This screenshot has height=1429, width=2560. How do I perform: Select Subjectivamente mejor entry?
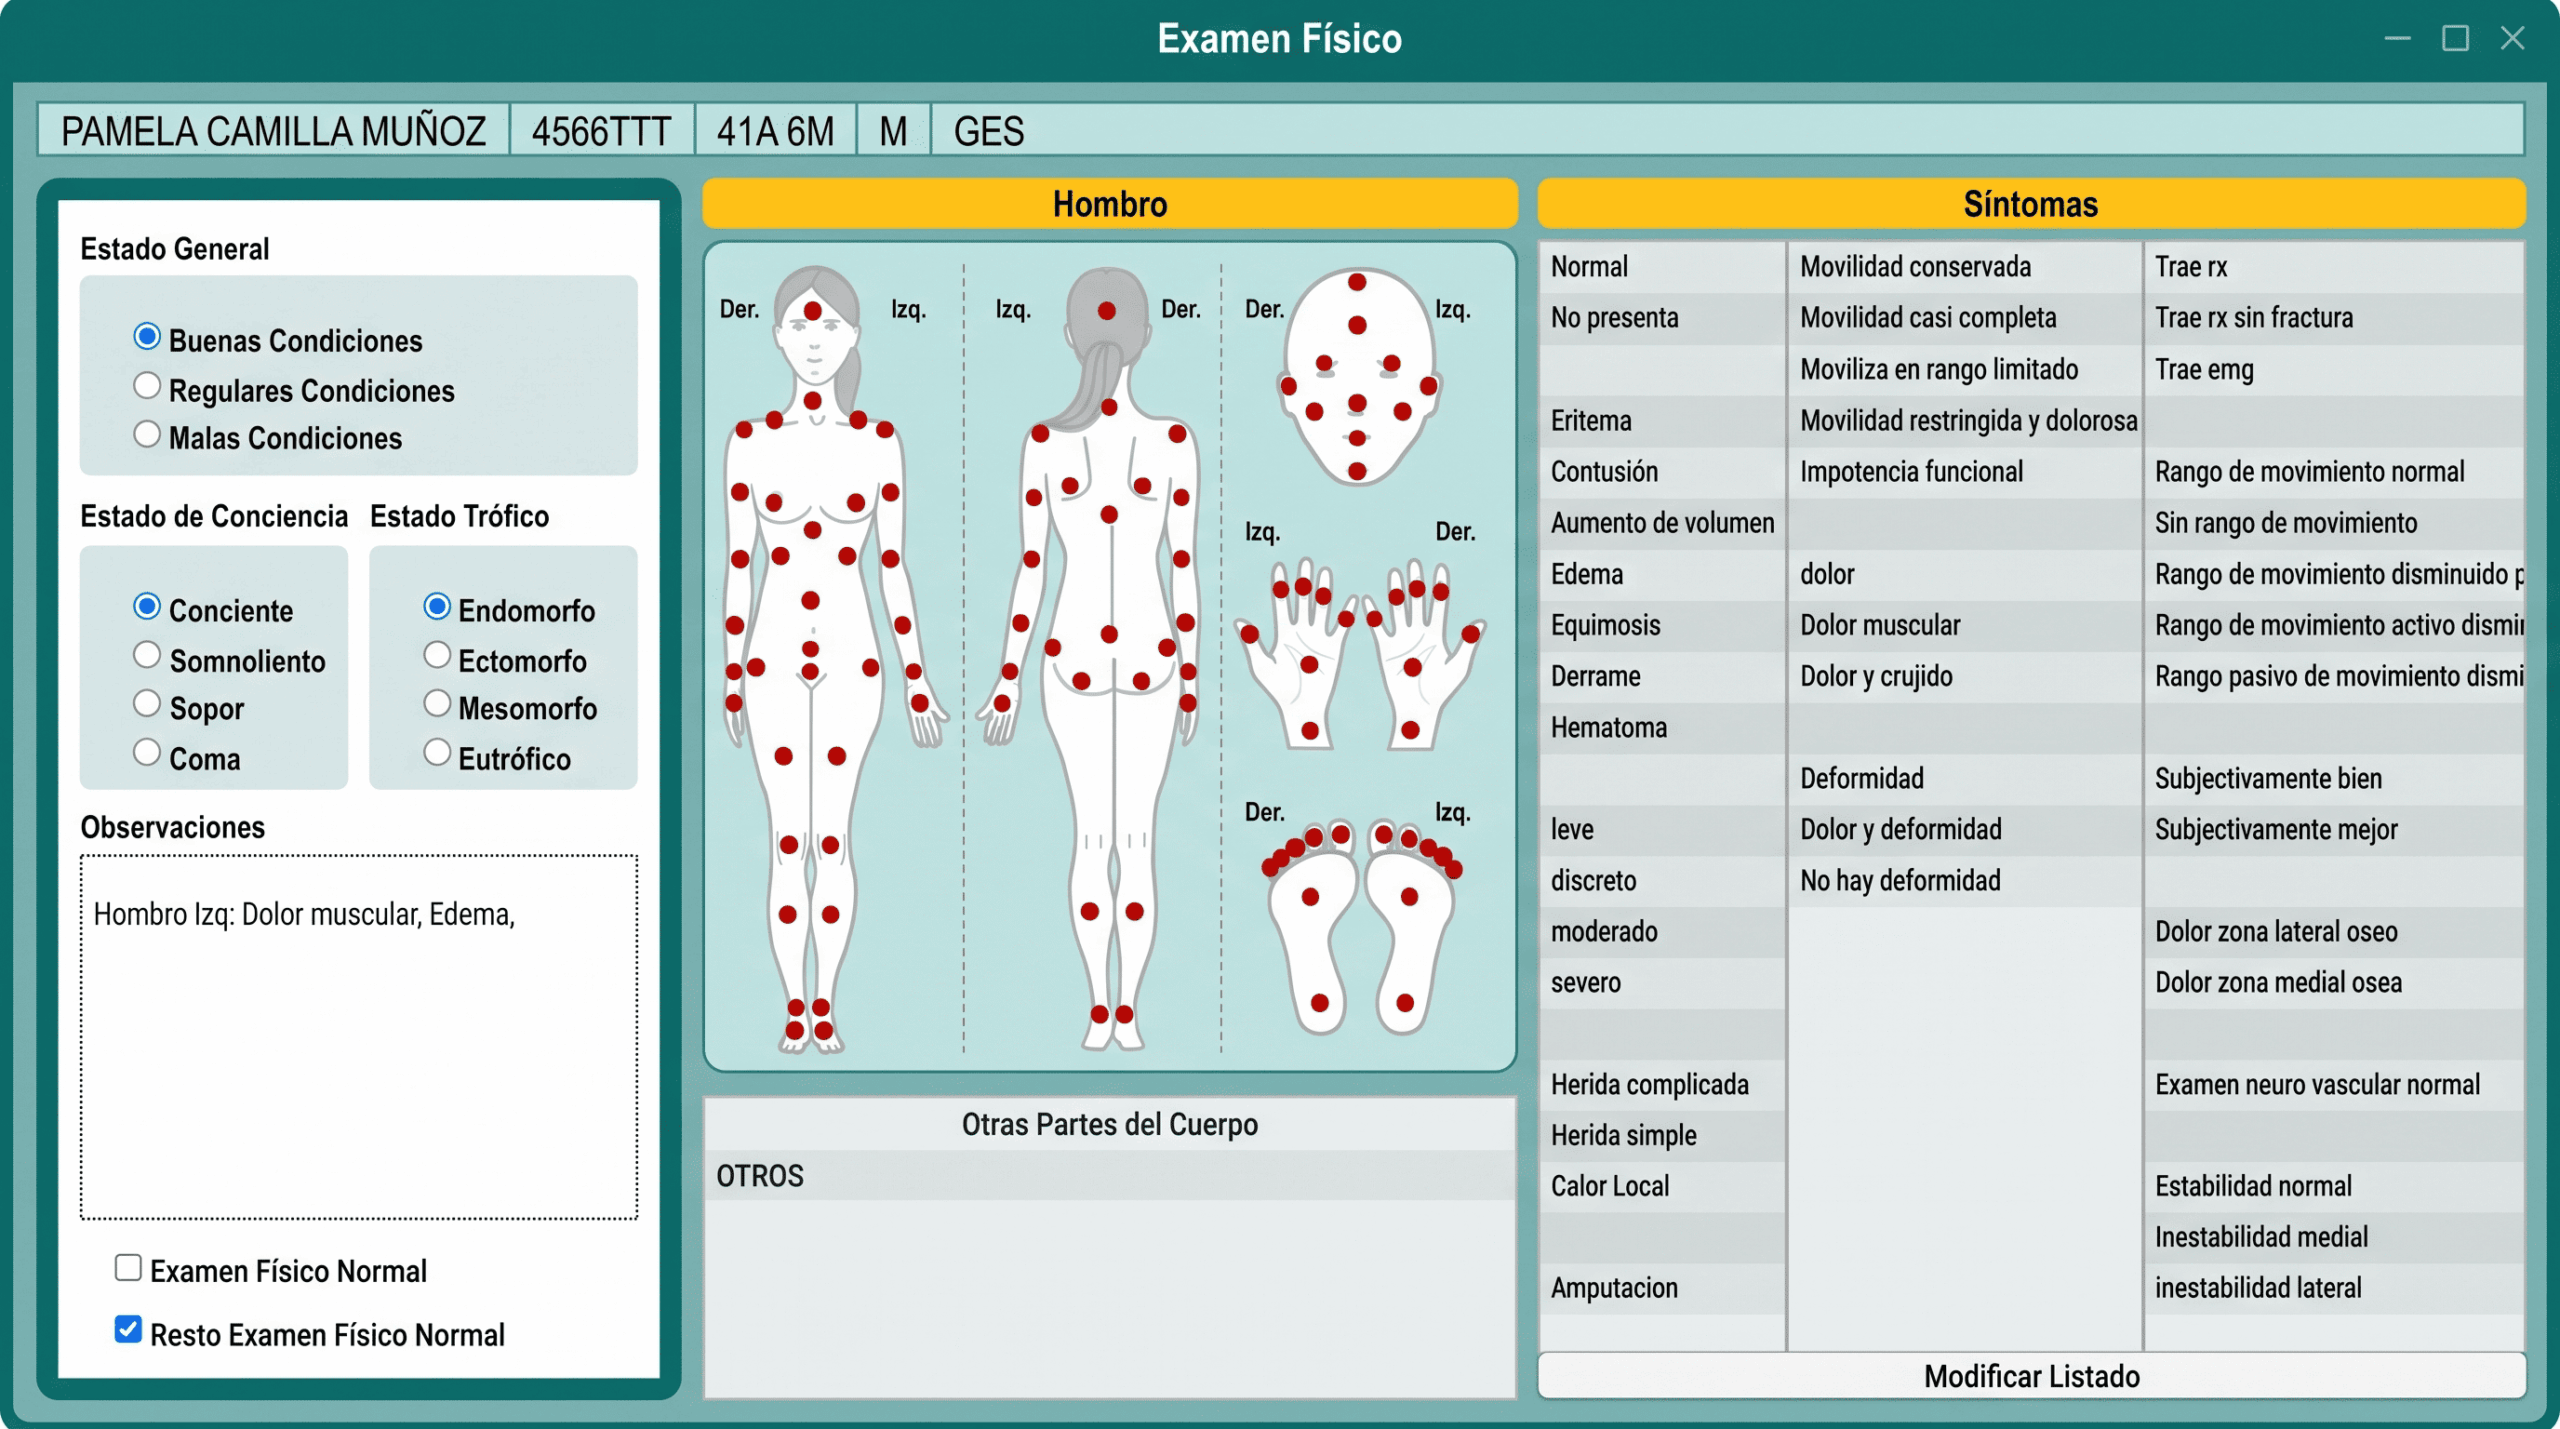(x=2334, y=830)
